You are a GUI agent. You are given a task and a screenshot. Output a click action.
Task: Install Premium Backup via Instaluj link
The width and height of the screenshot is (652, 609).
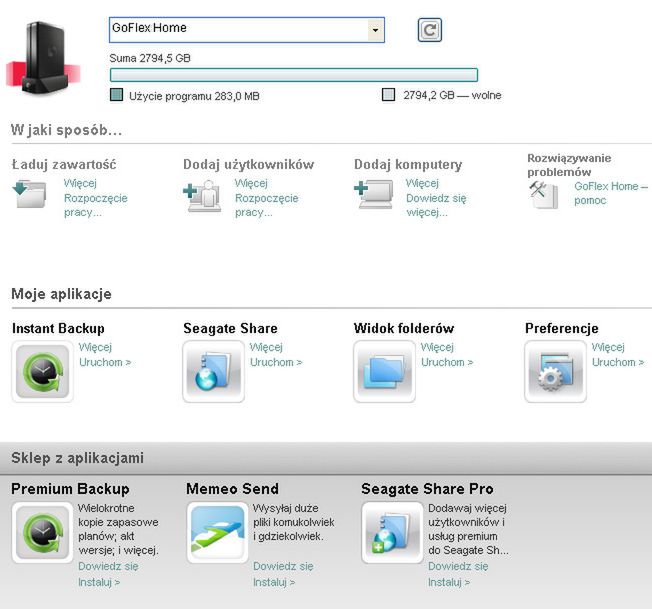(x=99, y=582)
